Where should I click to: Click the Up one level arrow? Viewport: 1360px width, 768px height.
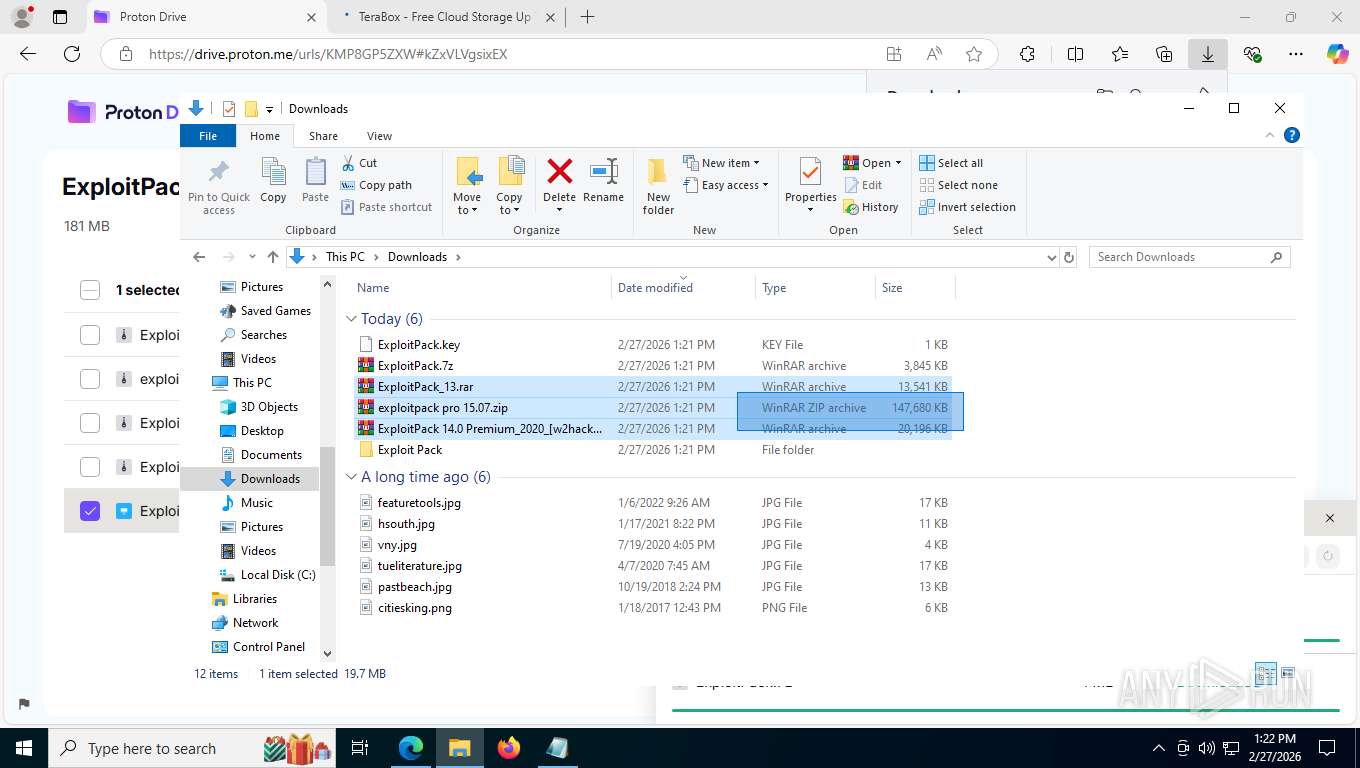tap(272, 257)
